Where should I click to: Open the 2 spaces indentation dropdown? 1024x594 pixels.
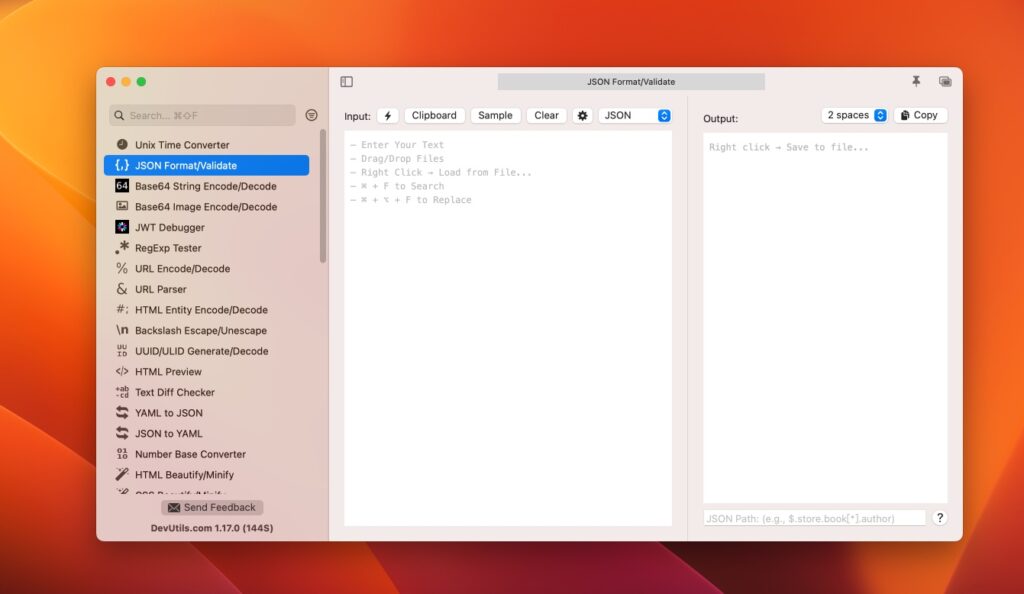click(853, 115)
